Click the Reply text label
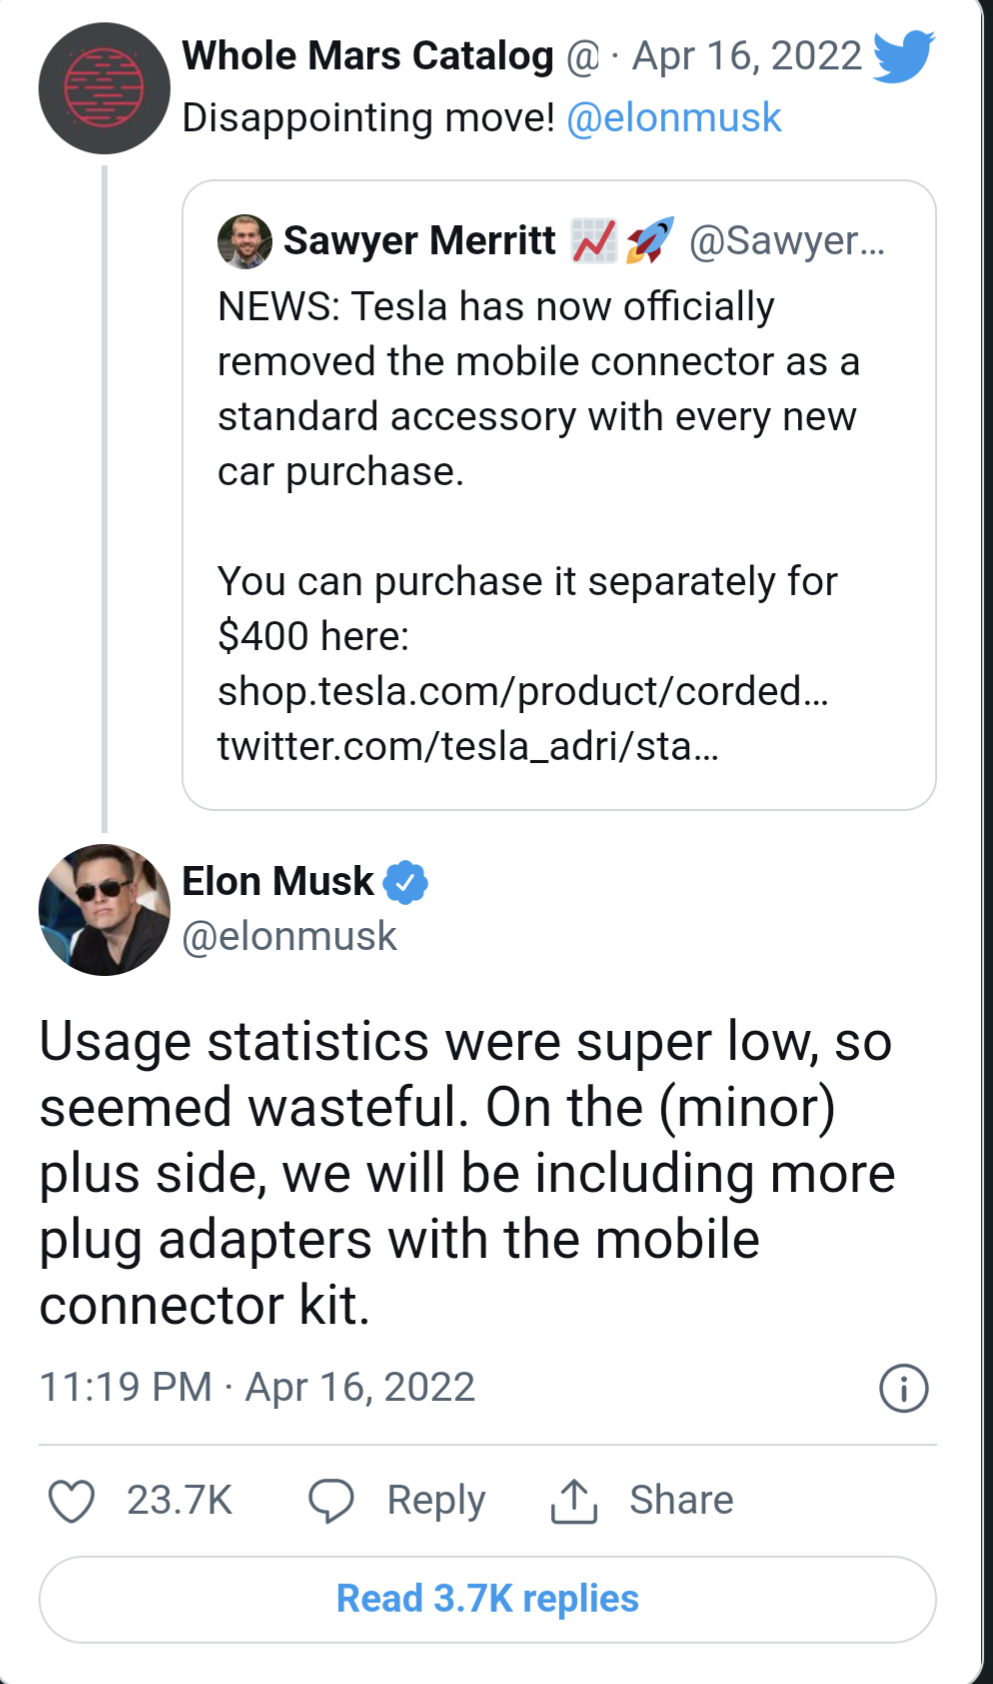This screenshot has height=1684, width=993. (x=436, y=1501)
